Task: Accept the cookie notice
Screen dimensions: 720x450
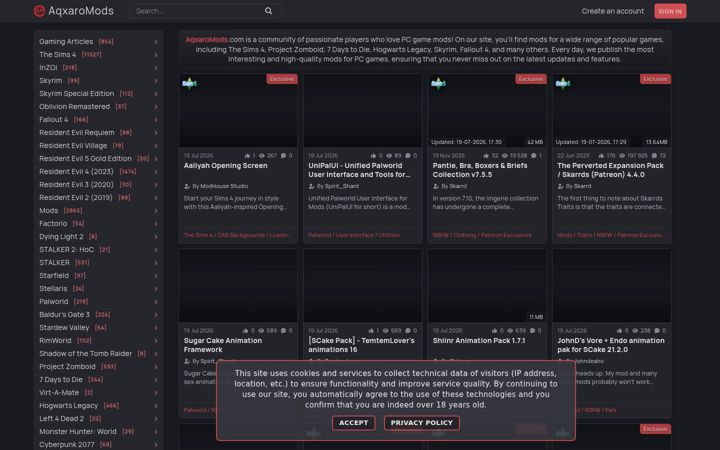Action: (x=354, y=423)
